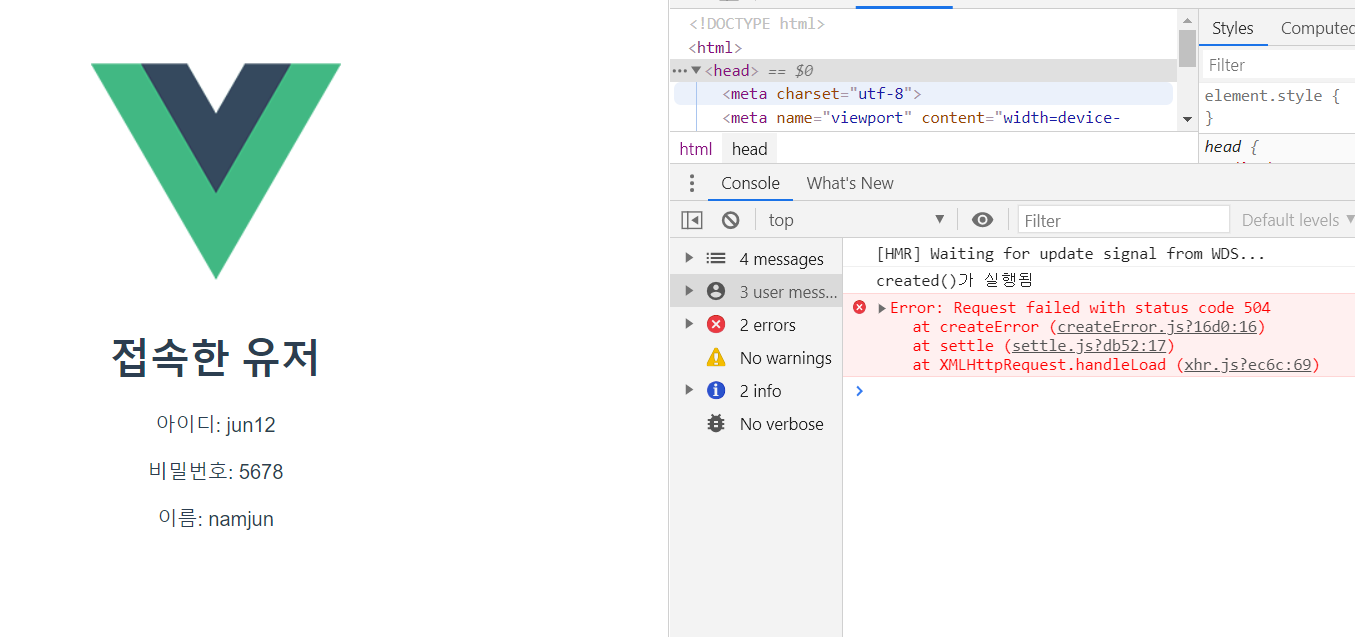1355x637 pixels.
Task: Open the console drawer three-dot menu
Action: pos(691,183)
